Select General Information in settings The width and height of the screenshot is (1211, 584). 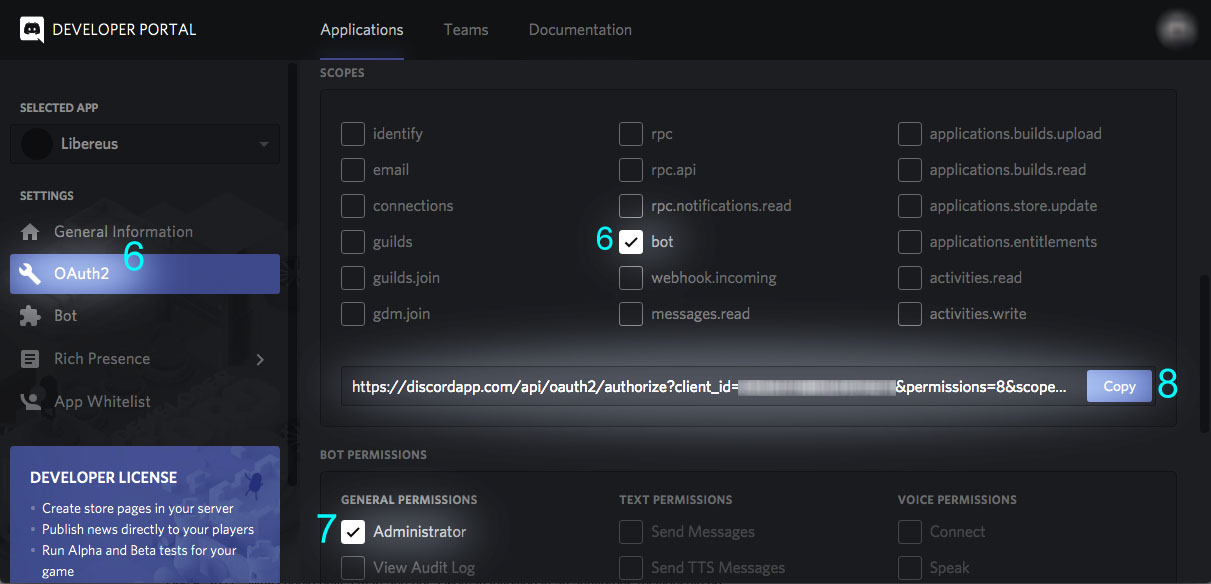pos(145,232)
